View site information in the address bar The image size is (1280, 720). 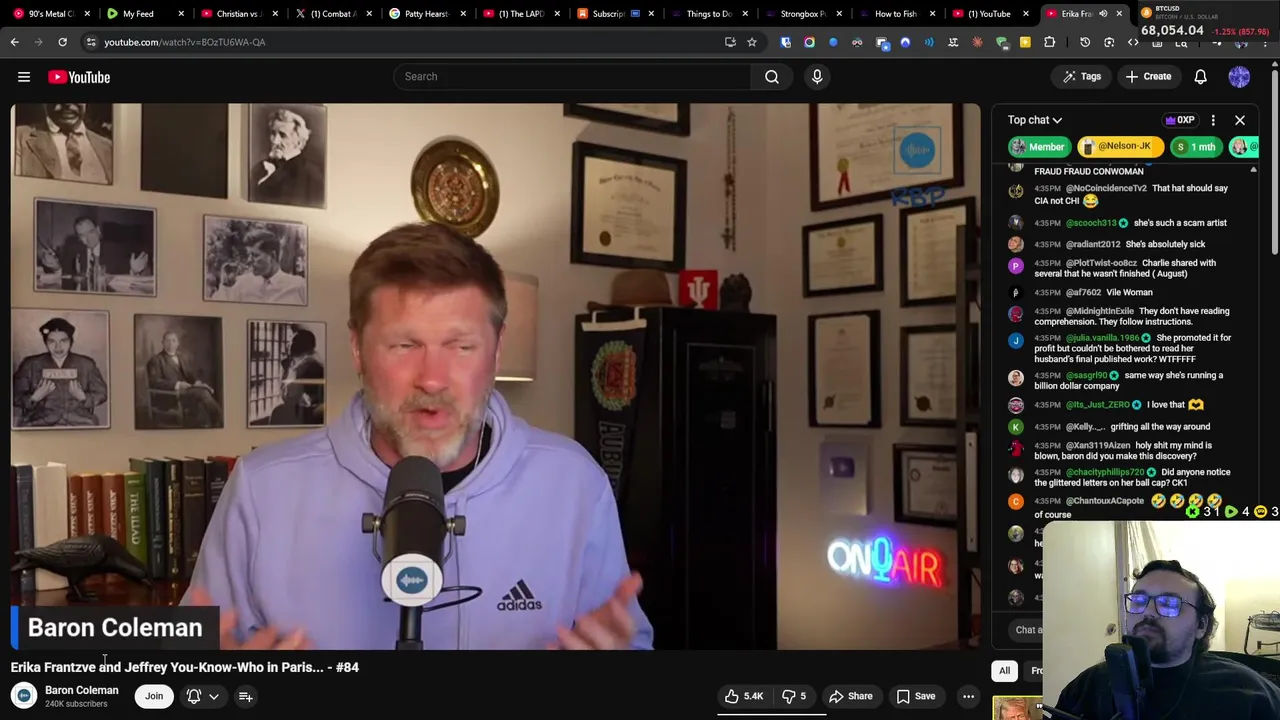point(91,42)
